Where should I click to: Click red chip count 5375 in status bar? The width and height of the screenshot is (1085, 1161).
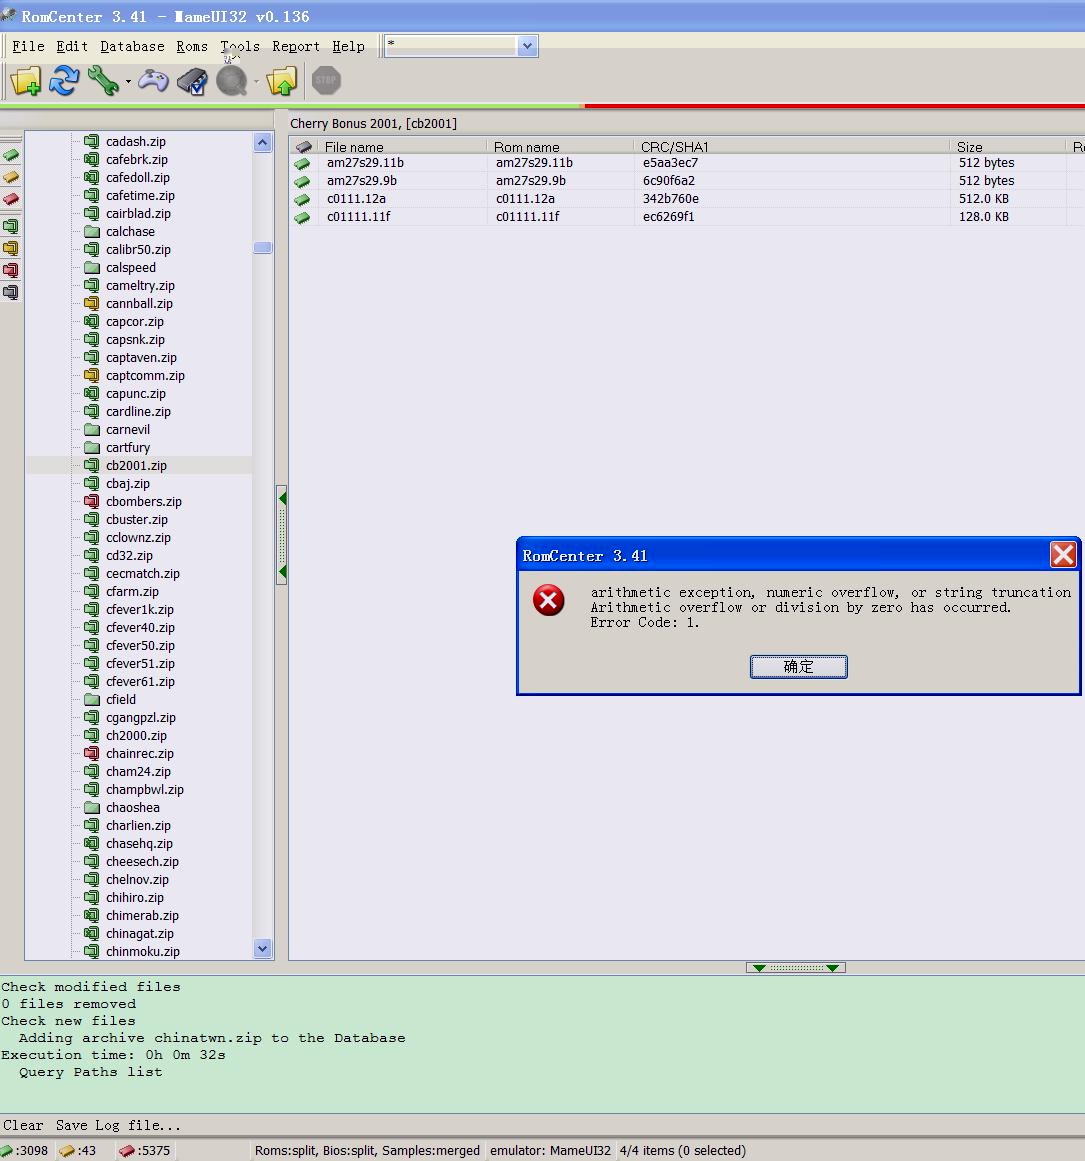coord(144,1151)
